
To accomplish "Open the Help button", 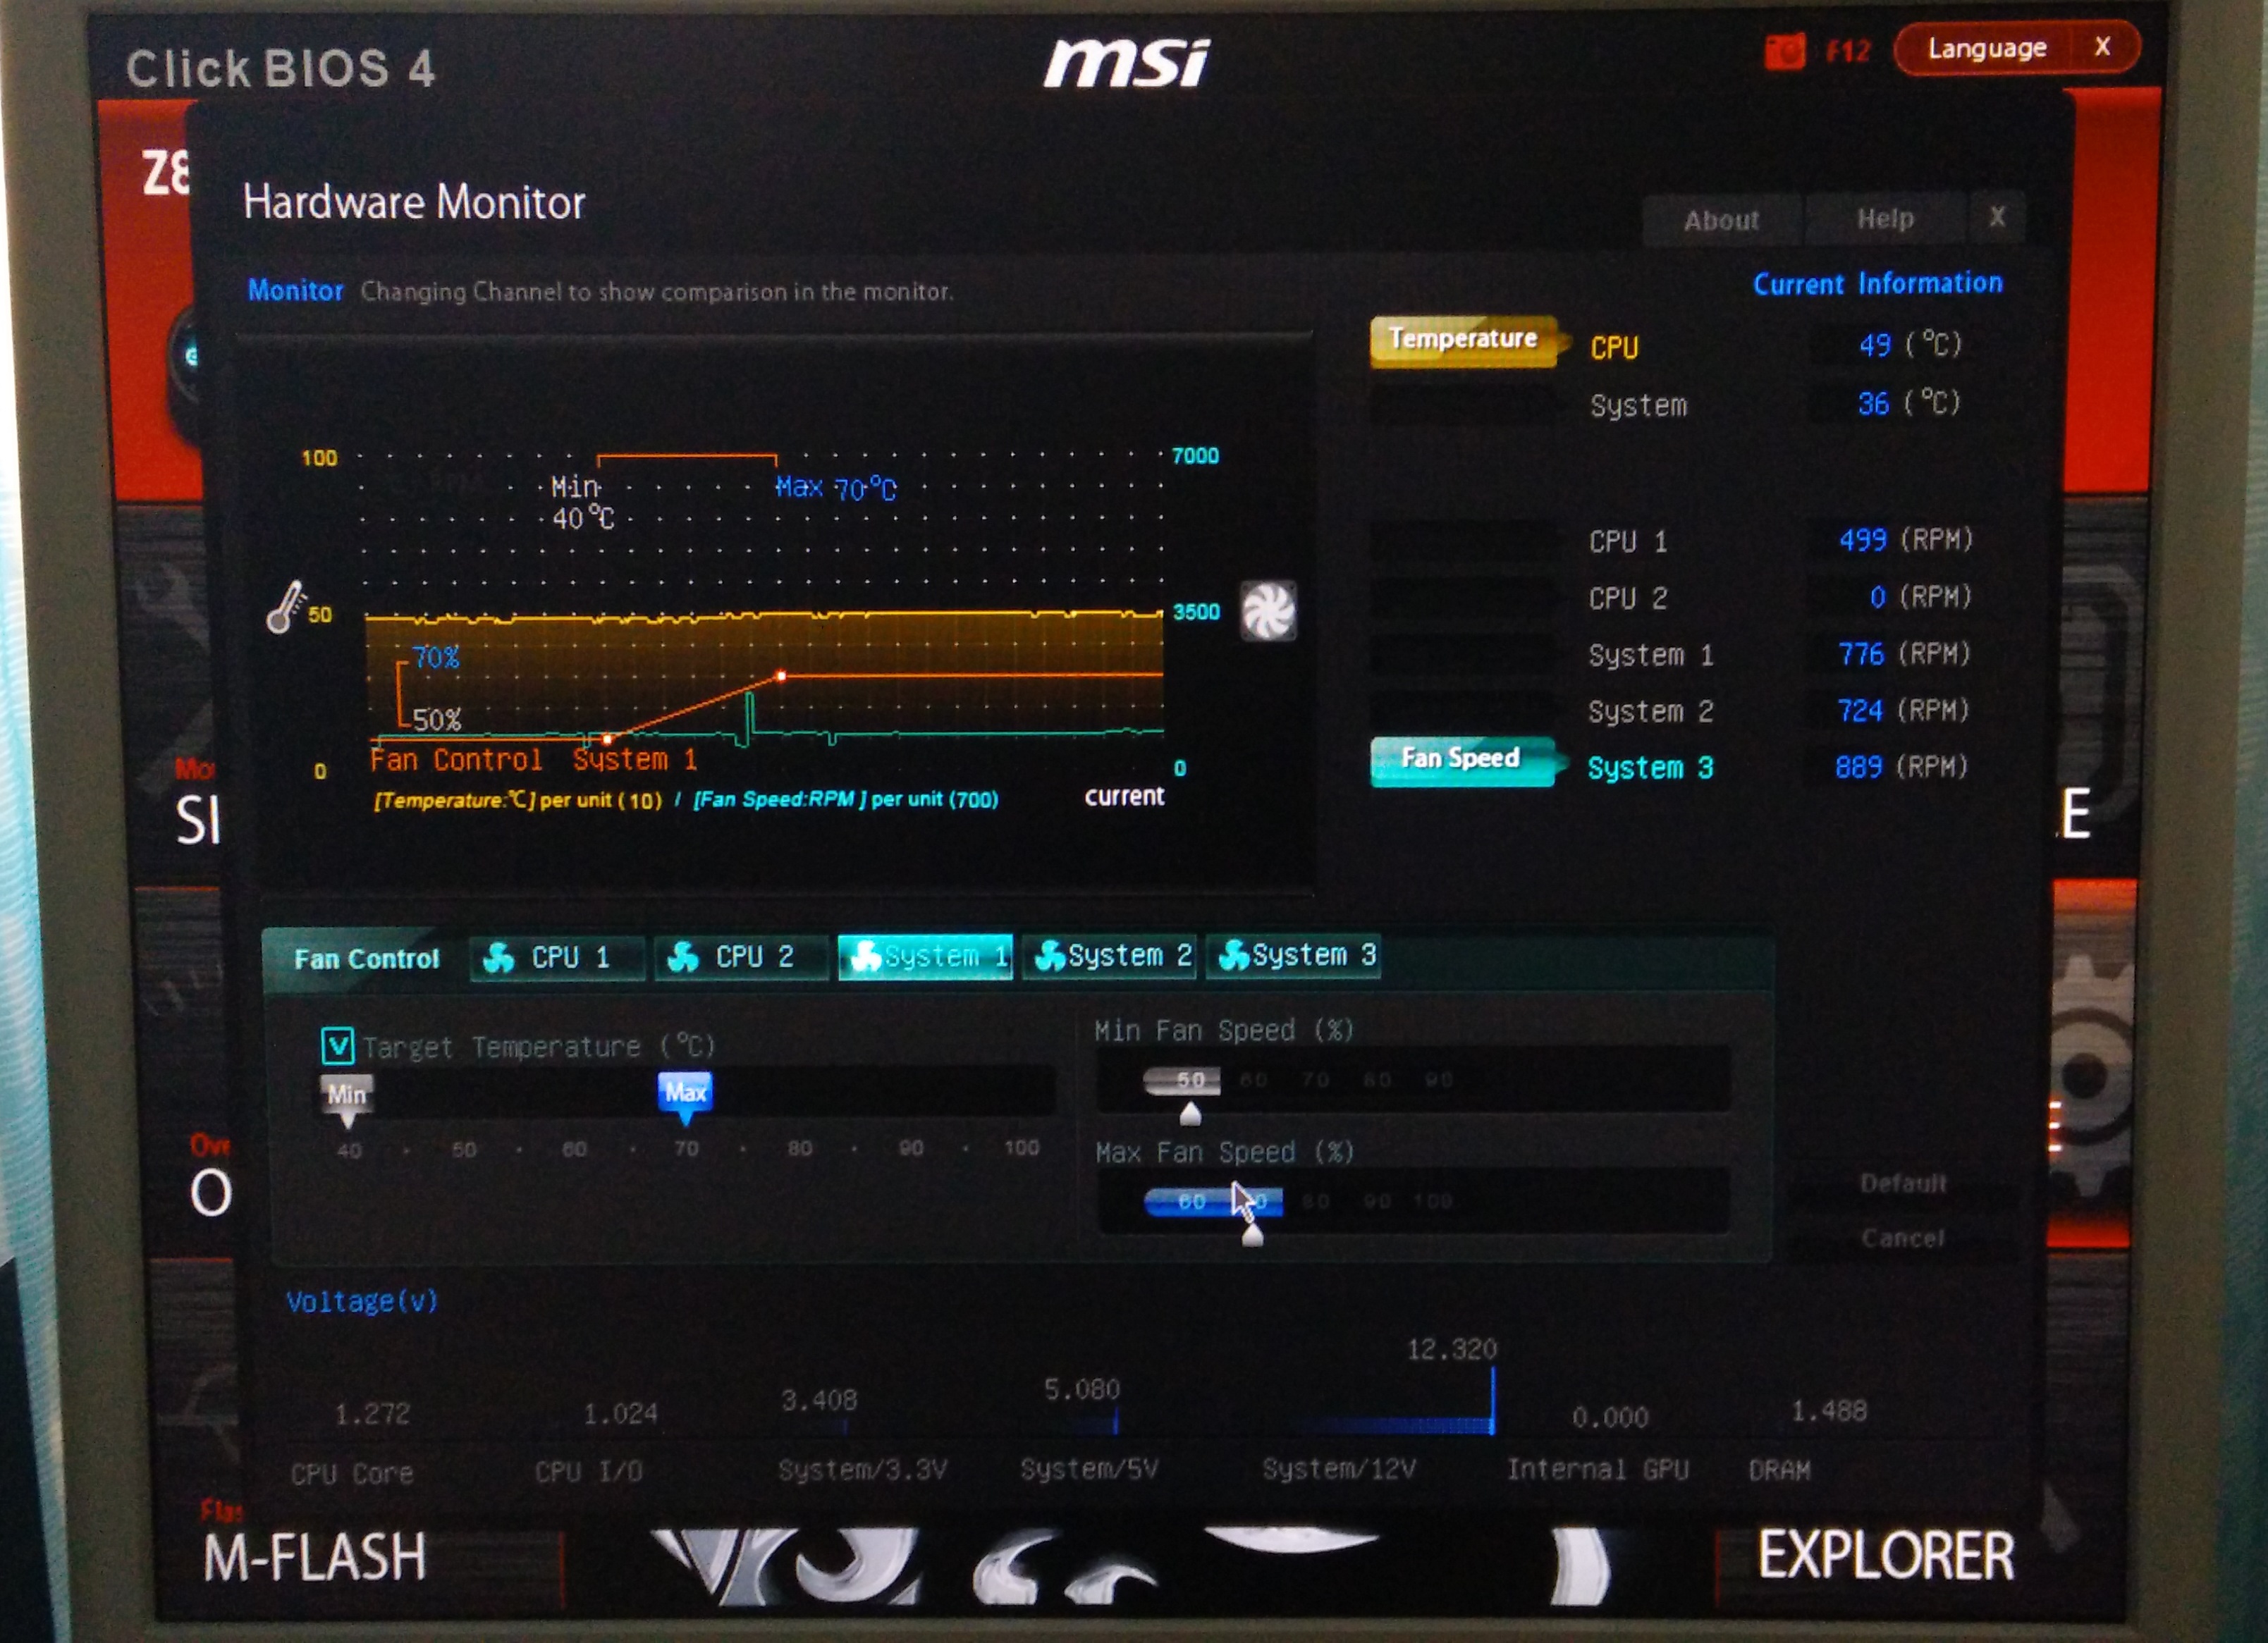I will [x=1885, y=219].
